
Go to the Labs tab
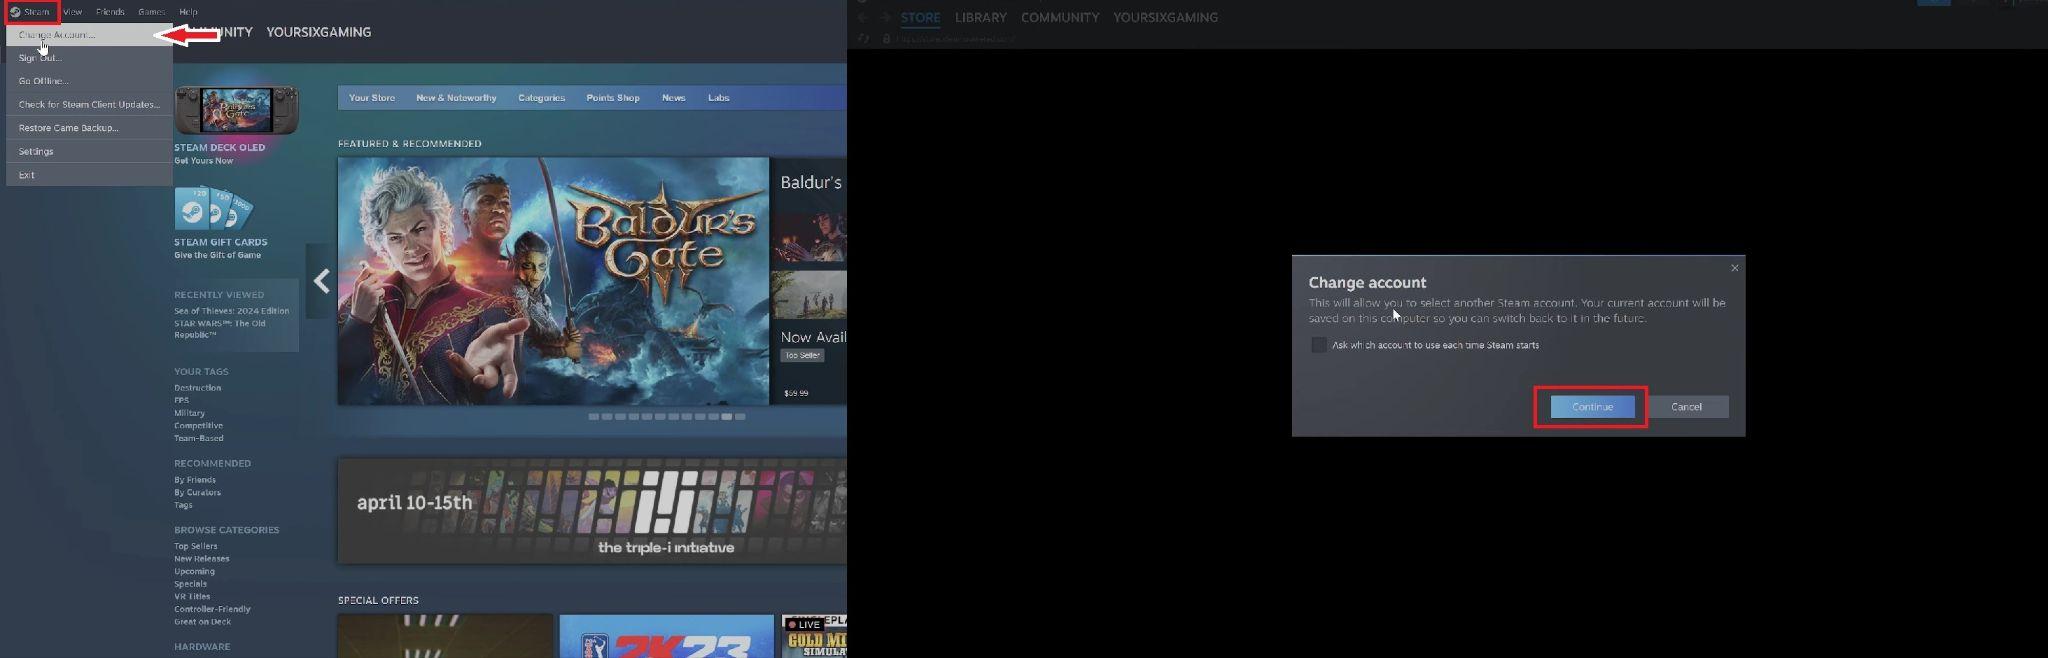click(719, 98)
